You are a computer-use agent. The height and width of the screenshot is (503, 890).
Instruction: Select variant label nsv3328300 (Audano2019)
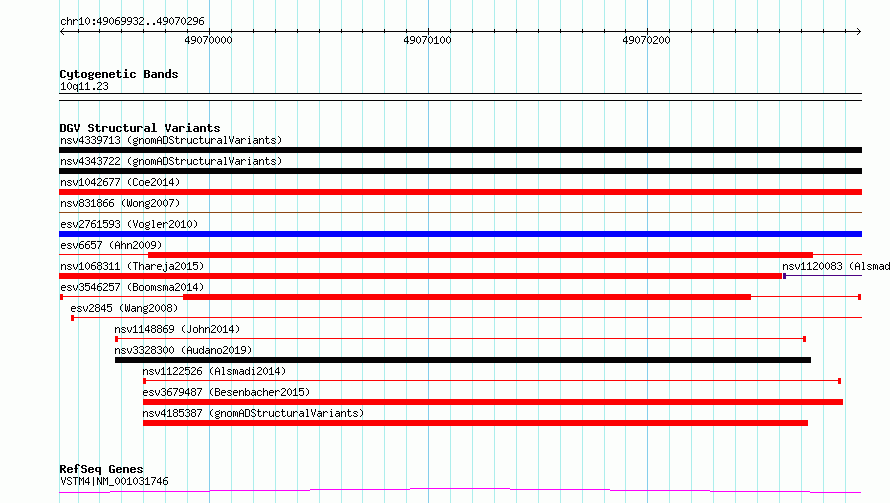(183, 350)
